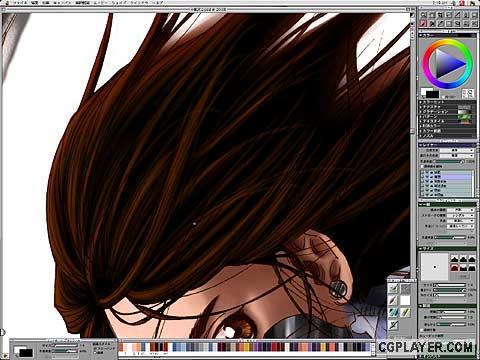Viewport: 480px width, 360px height.
Task: Select the freehand draw style radio button
Action: coord(95,349)
